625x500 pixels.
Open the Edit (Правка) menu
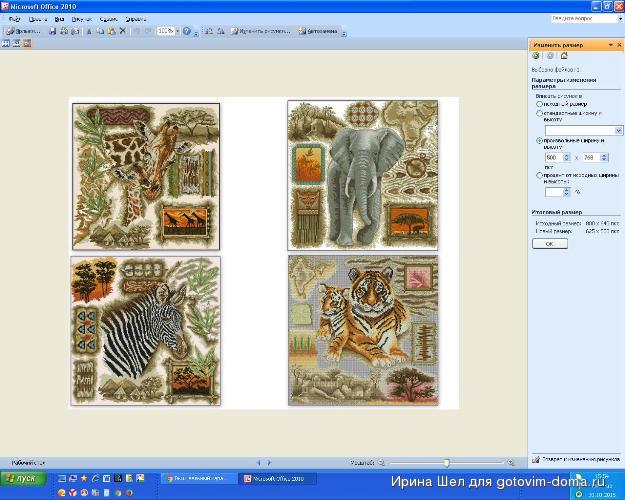pyautogui.click(x=38, y=19)
